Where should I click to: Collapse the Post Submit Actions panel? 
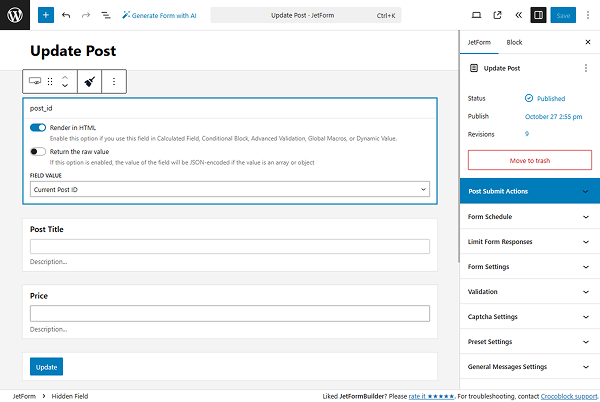[x=530, y=191]
